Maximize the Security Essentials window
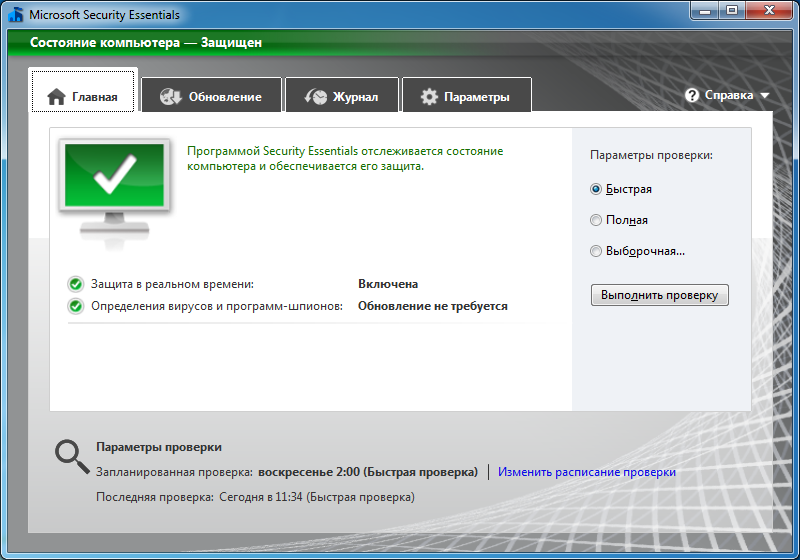The image size is (800, 560). [732, 11]
